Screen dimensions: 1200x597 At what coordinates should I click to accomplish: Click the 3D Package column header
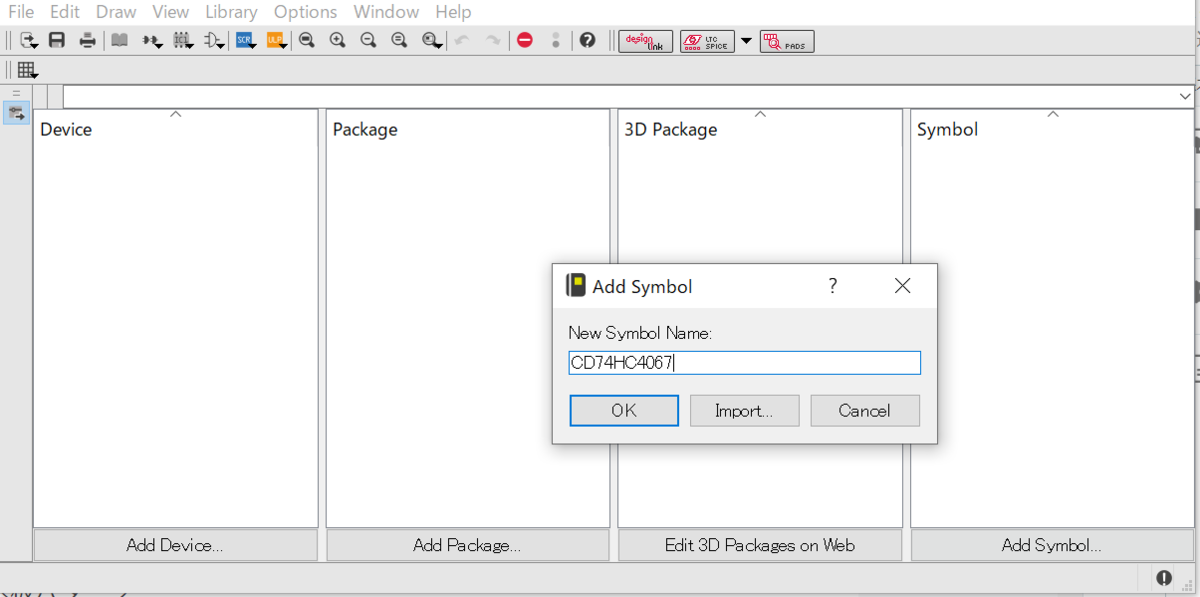[x=671, y=129]
